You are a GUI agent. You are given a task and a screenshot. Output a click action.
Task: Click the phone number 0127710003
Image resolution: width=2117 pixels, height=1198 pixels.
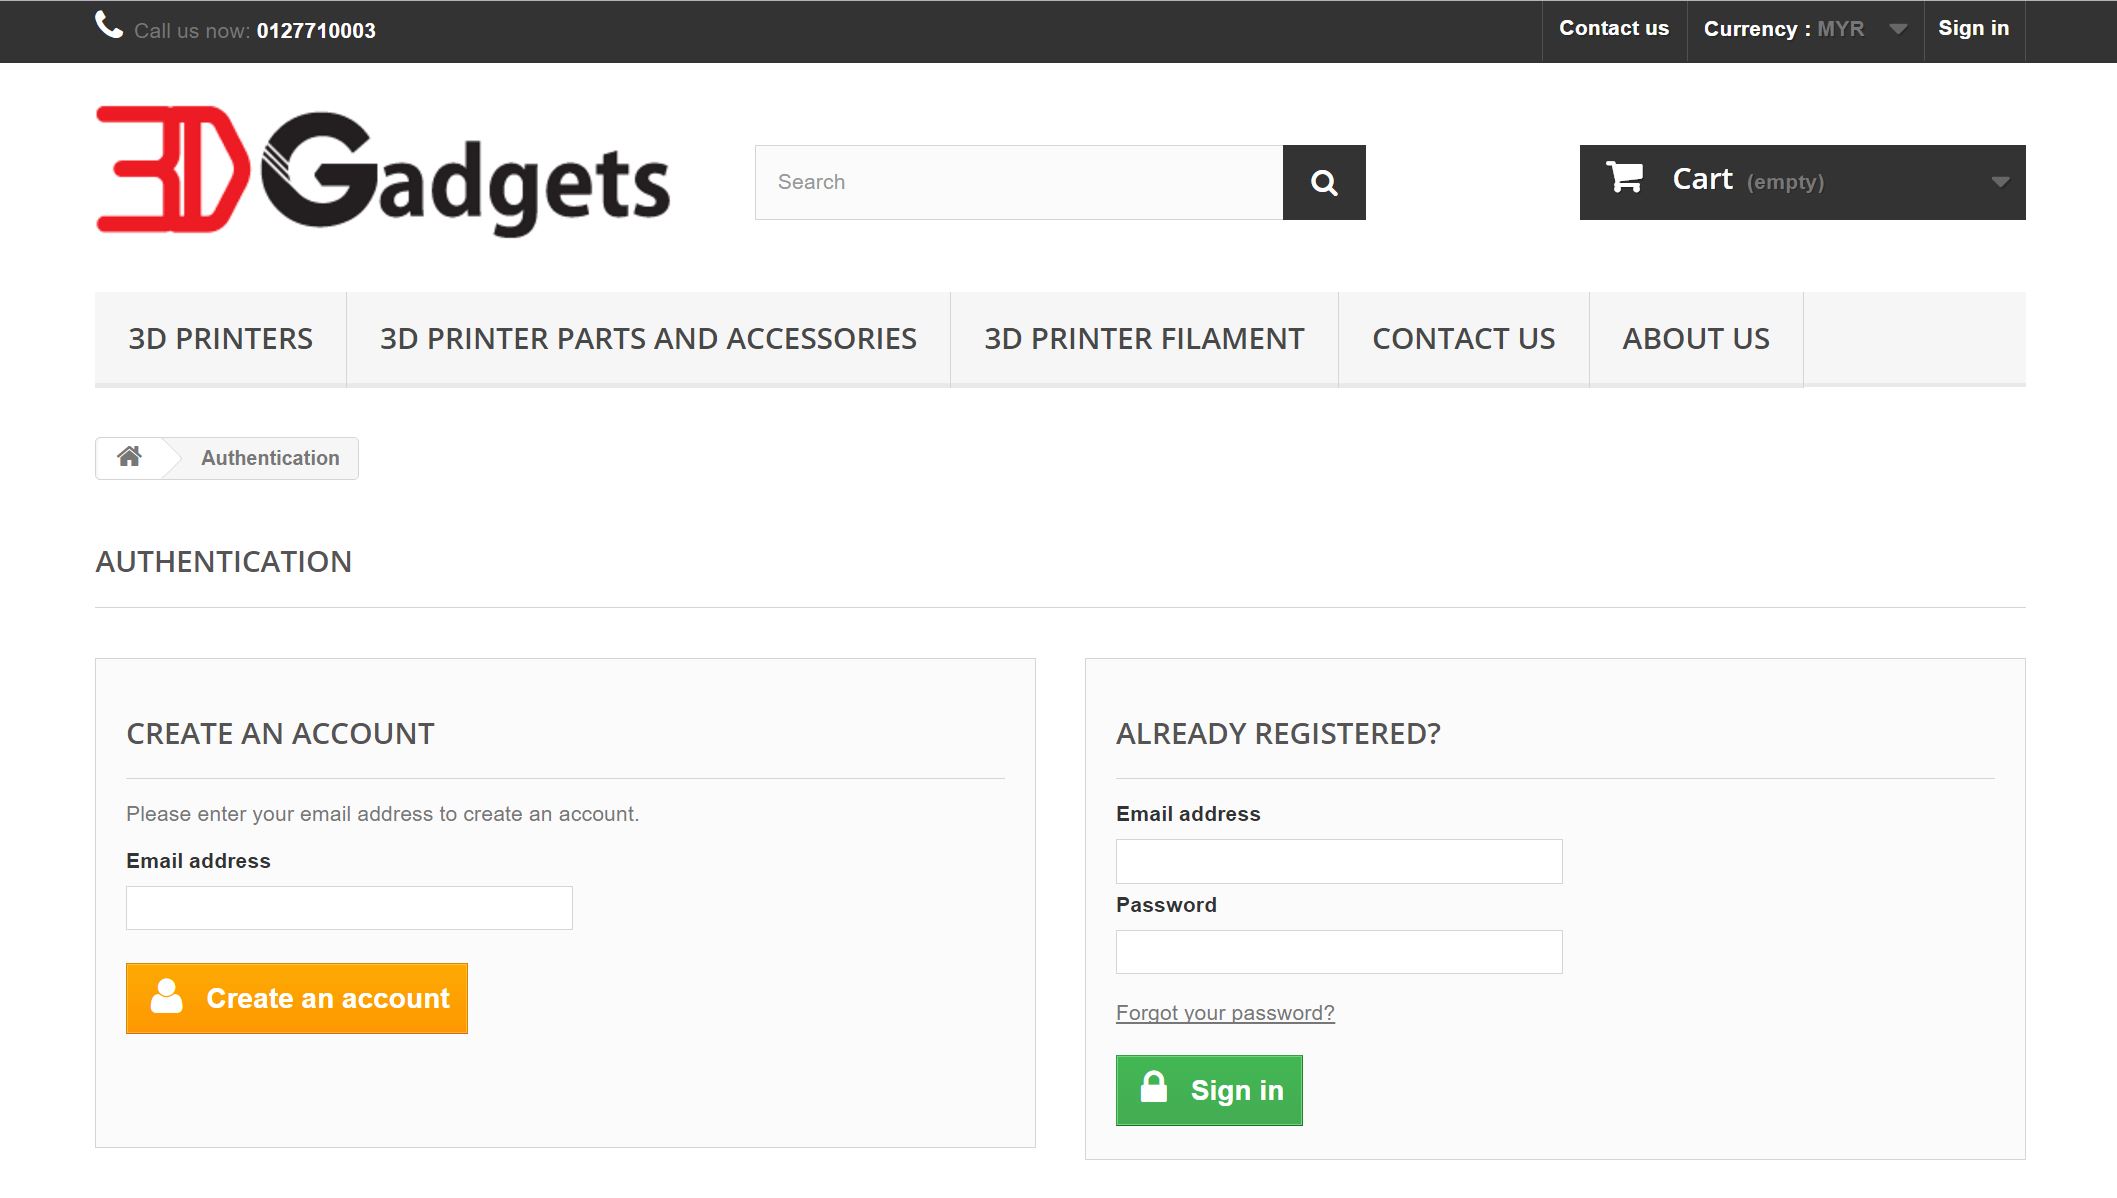coord(316,31)
